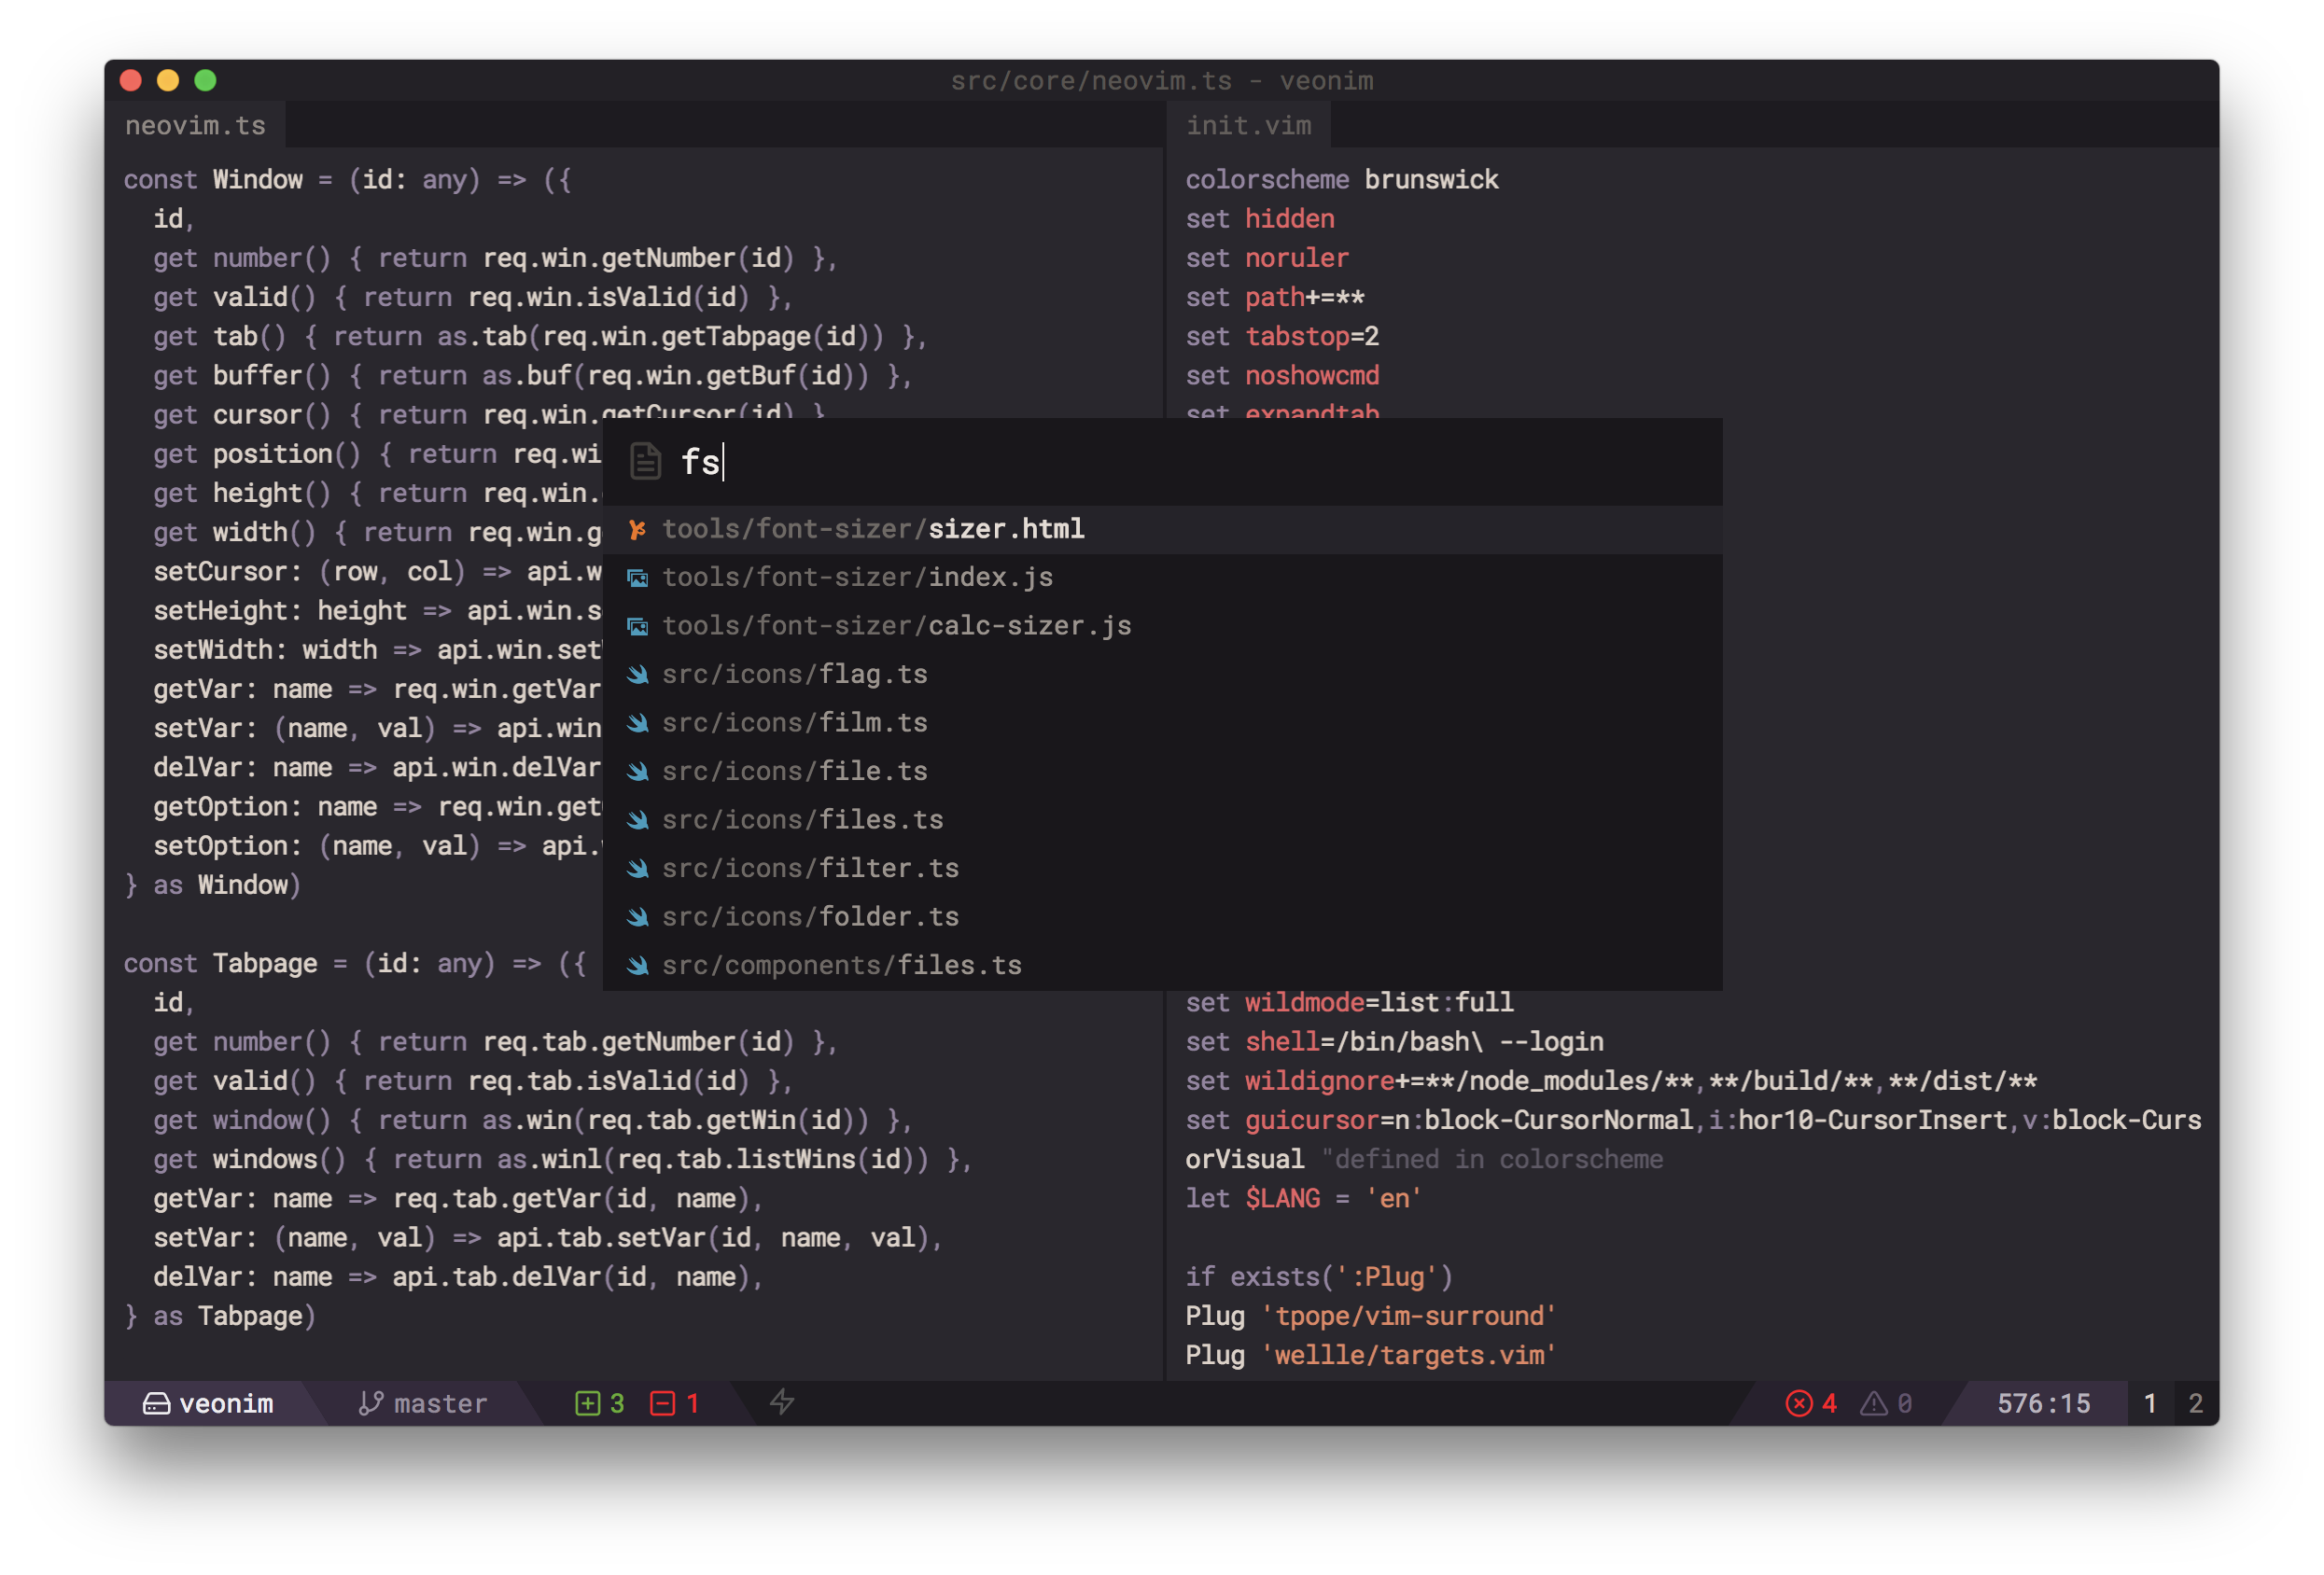Open src/icons/folder.ts from results
The height and width of the screenshot is (1575, 2324).
(x=810, y=916)
